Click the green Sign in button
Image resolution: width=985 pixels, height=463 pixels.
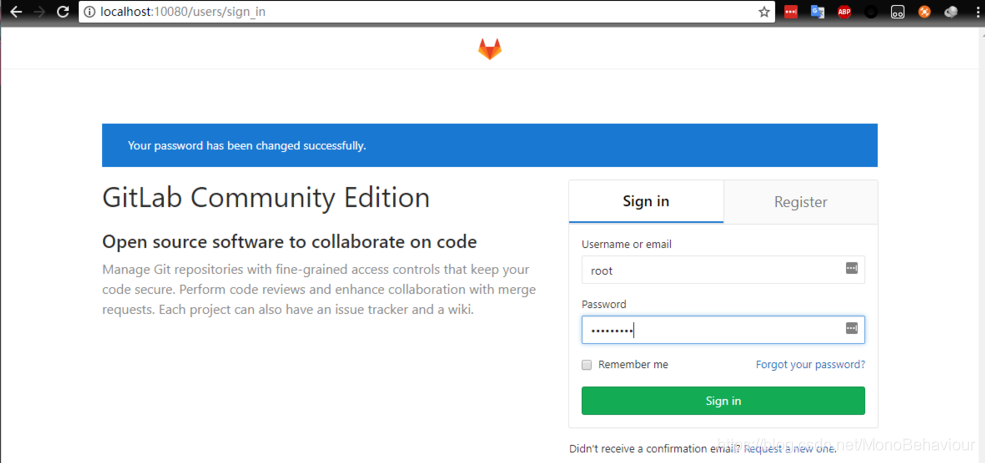[x=723, y=401]
